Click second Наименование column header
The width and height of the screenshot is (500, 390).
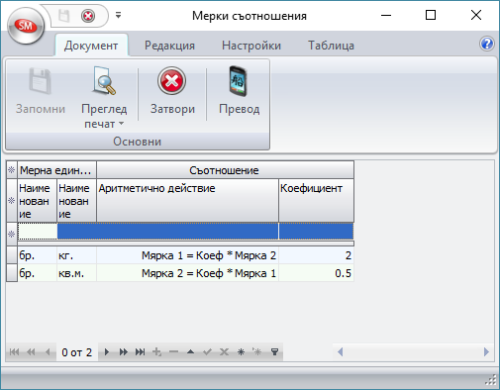77,200
